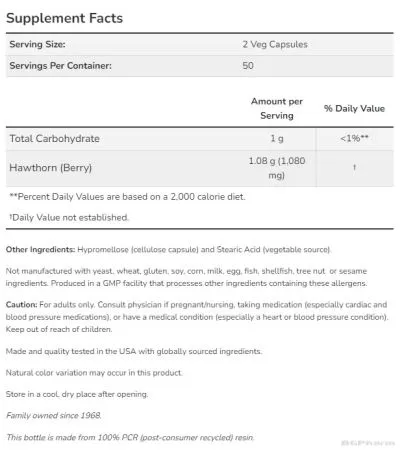
Task: Click the 2 Veg Capsules value
Action: point(275,44)
